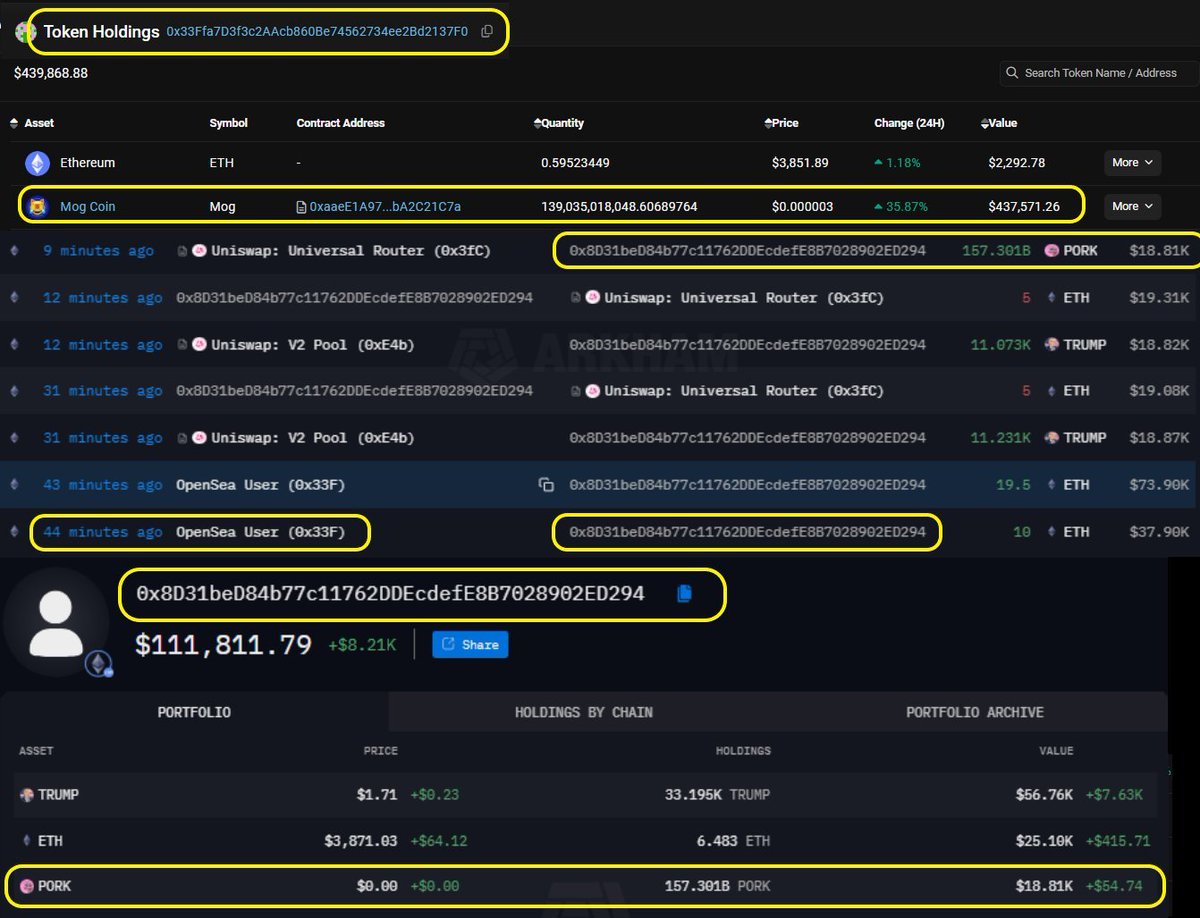
Task: Select the PORK asset in the portfolio
Action: coord(55,886)
